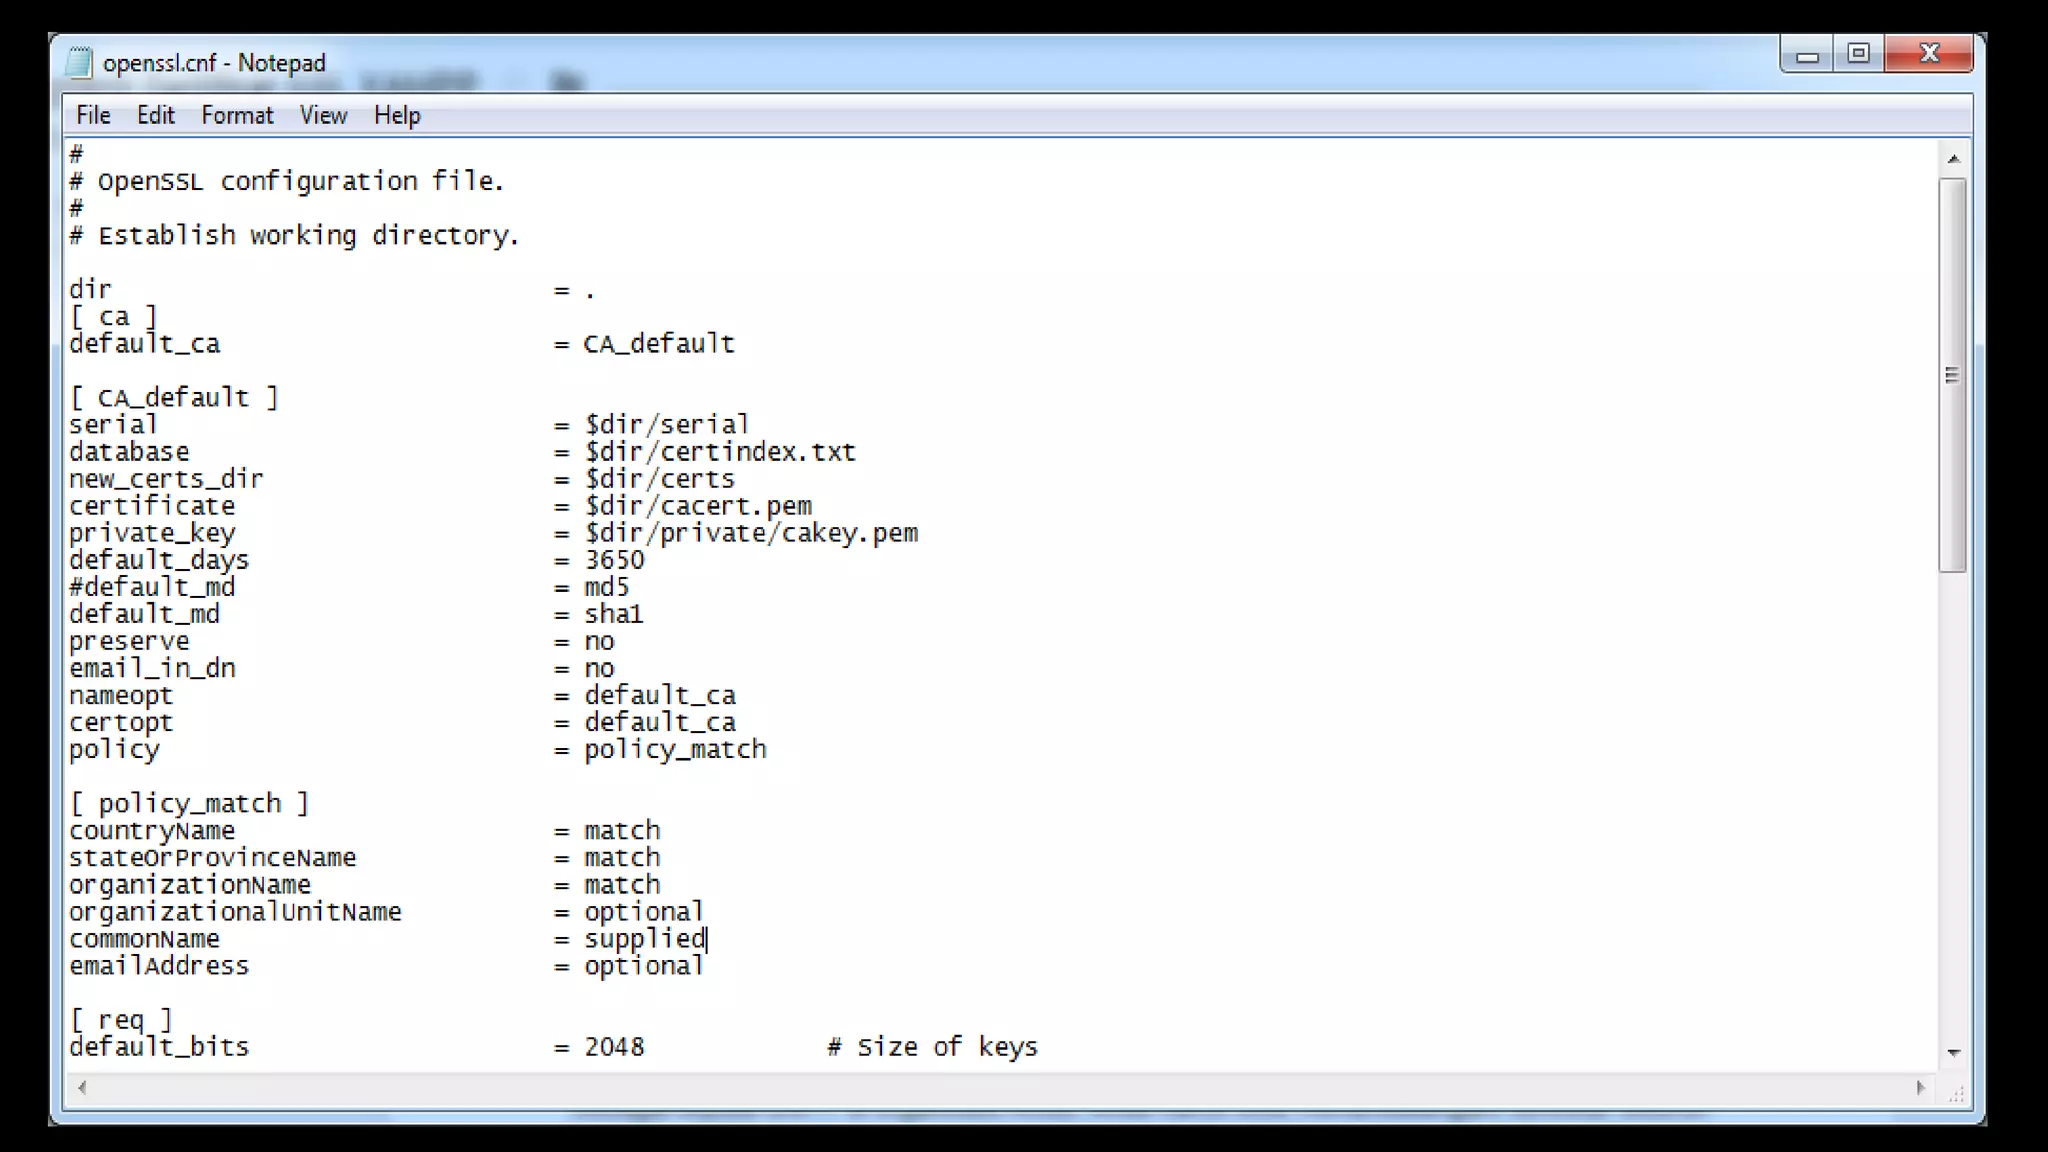
Task: Open the Format menu
Action: point(237,115)
